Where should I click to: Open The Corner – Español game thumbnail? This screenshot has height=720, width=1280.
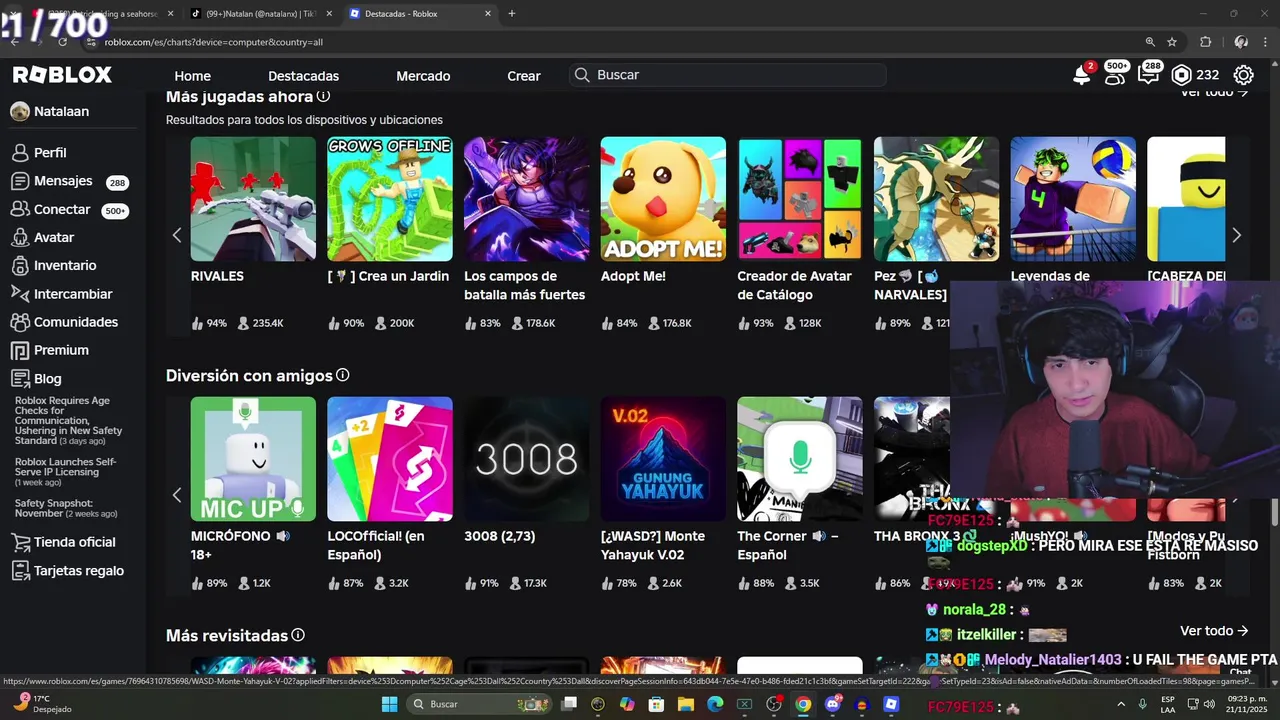[800, 459]
